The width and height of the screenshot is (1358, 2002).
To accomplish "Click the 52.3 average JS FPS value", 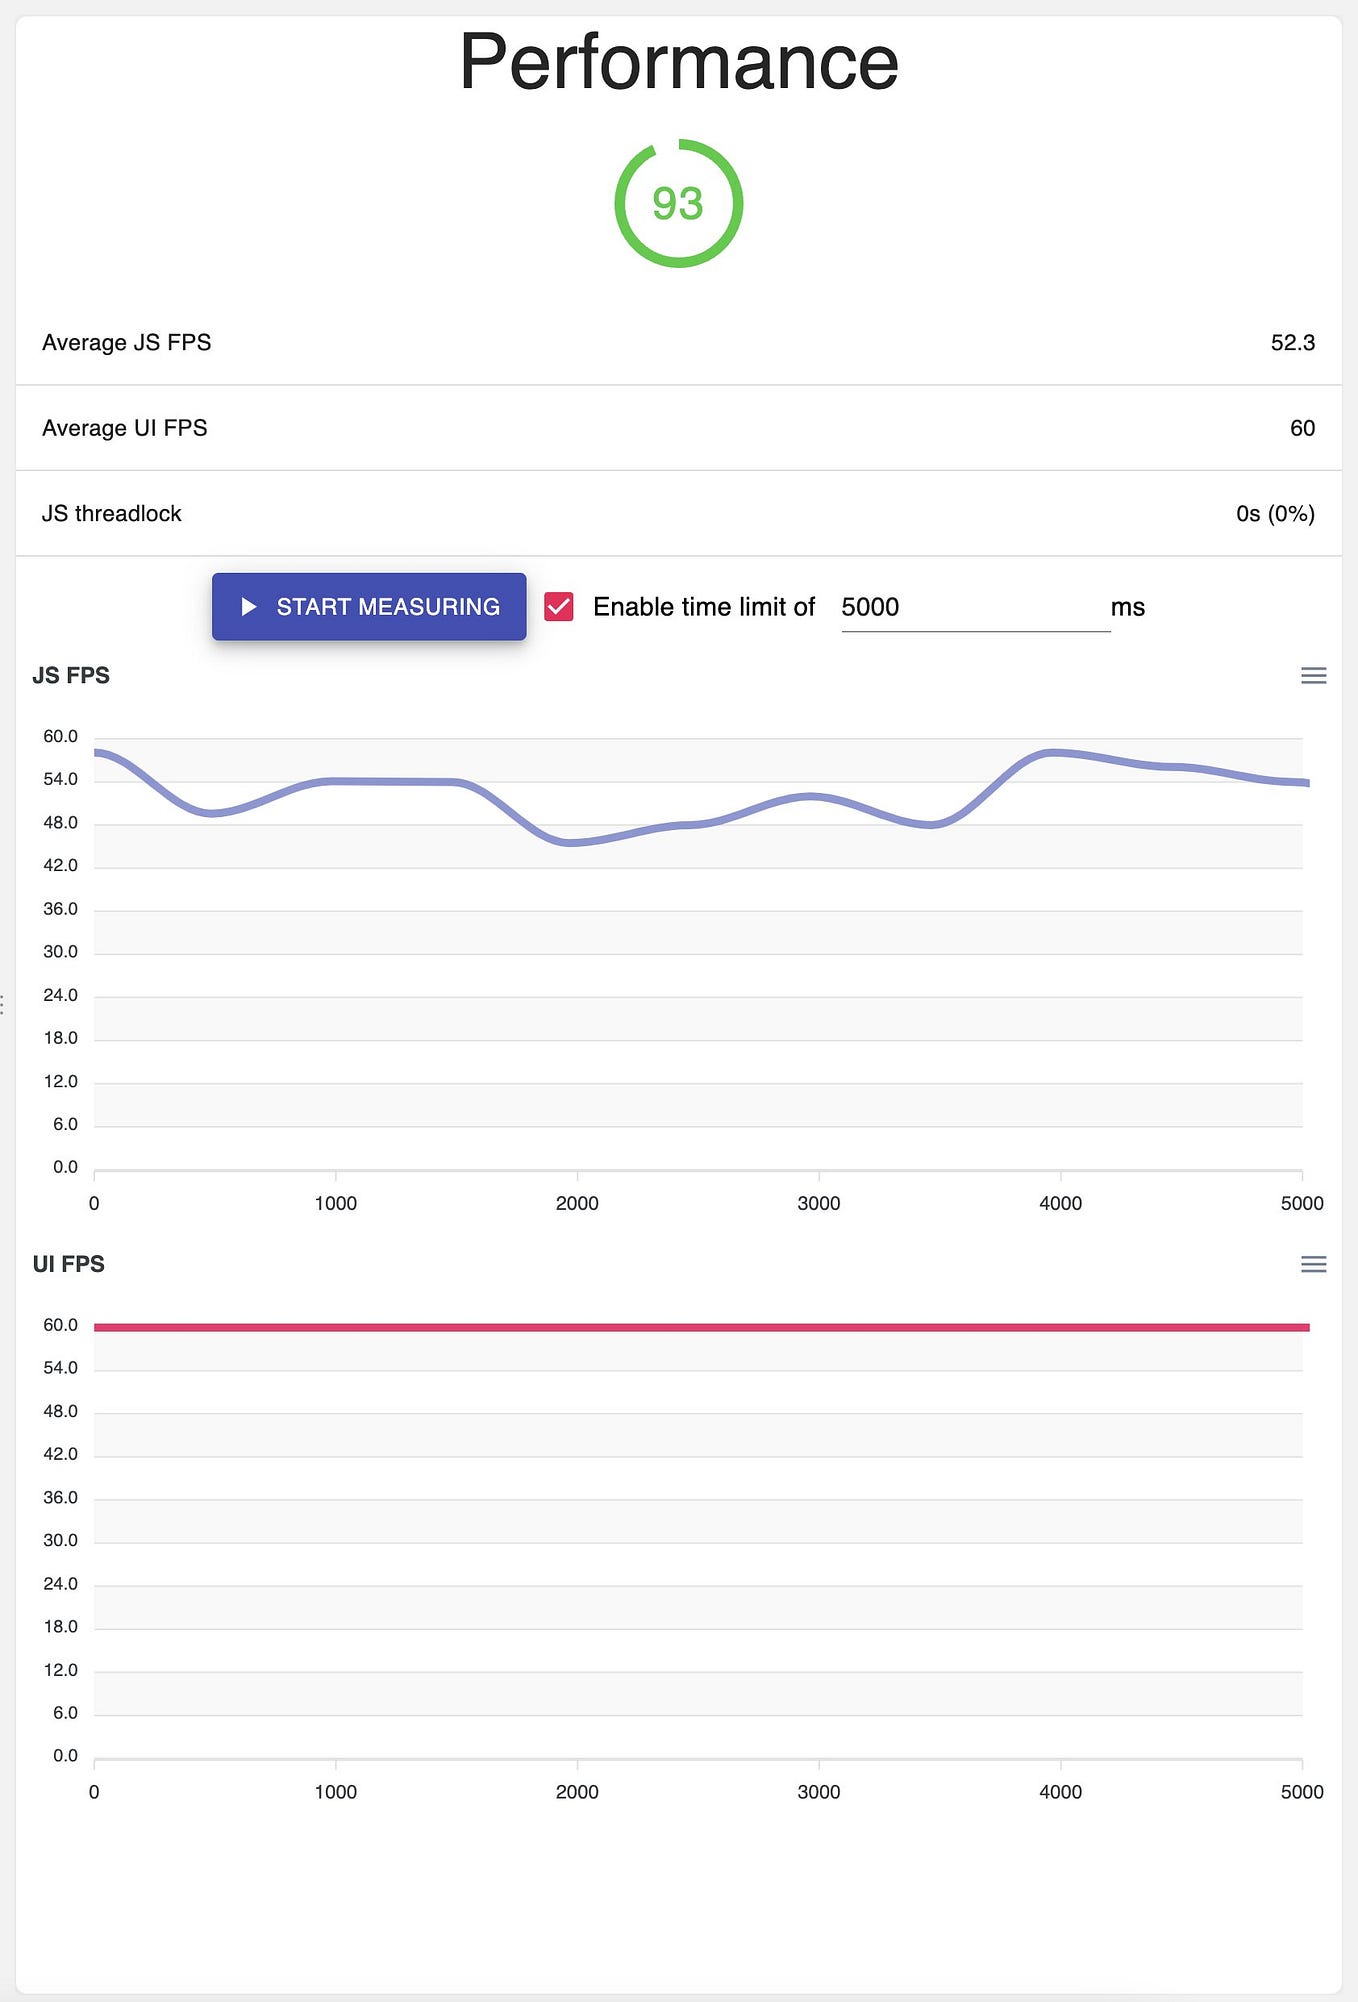I will [x=1292, y=343].
